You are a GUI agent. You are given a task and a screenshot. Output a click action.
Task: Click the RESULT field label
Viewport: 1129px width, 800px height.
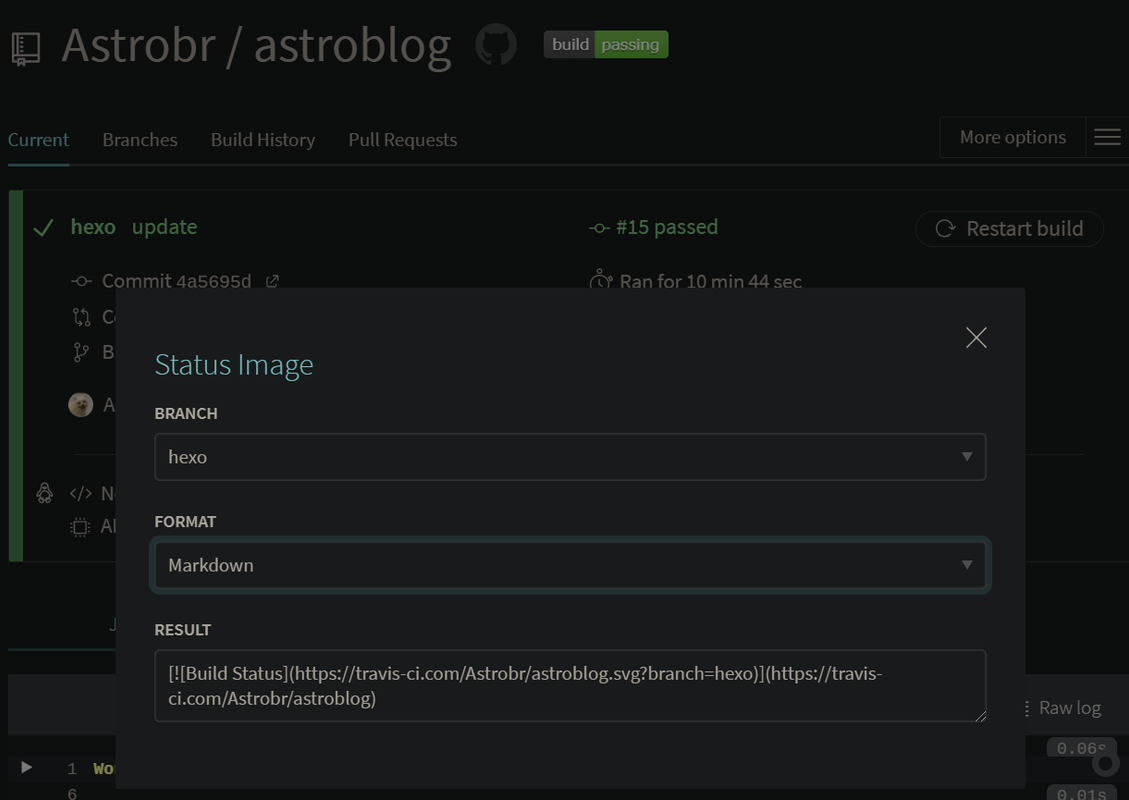(183, 629)
